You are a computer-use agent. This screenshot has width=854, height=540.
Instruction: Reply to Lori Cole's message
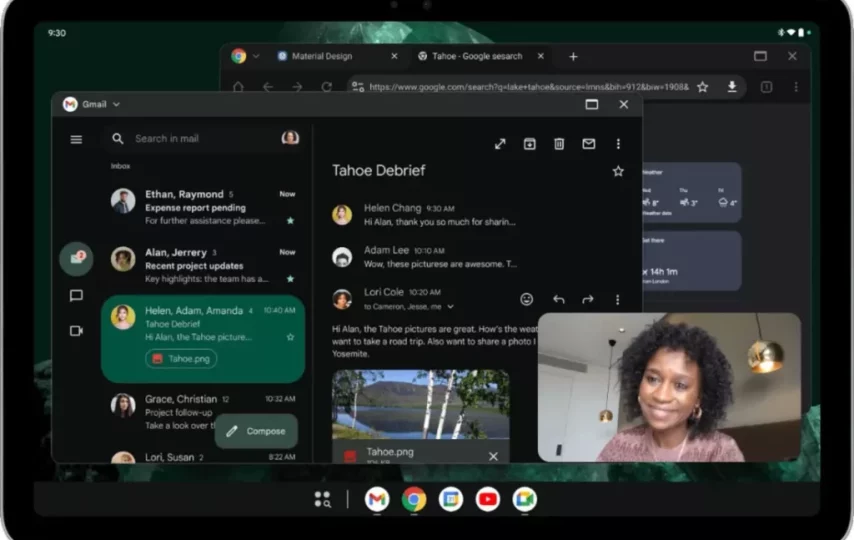tap(558, 299)
